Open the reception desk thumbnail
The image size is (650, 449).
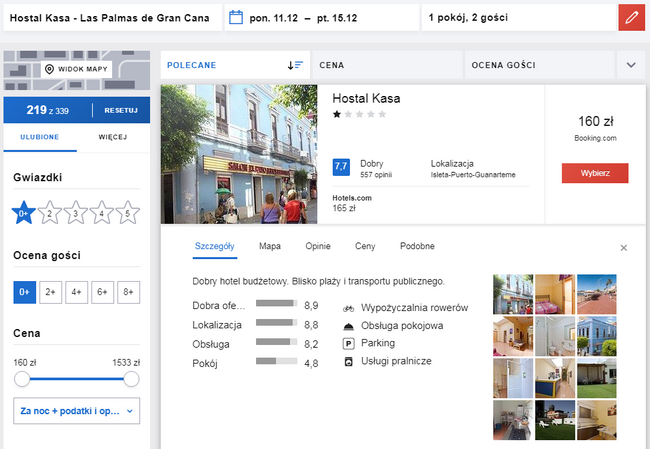(x=555, y=378)
